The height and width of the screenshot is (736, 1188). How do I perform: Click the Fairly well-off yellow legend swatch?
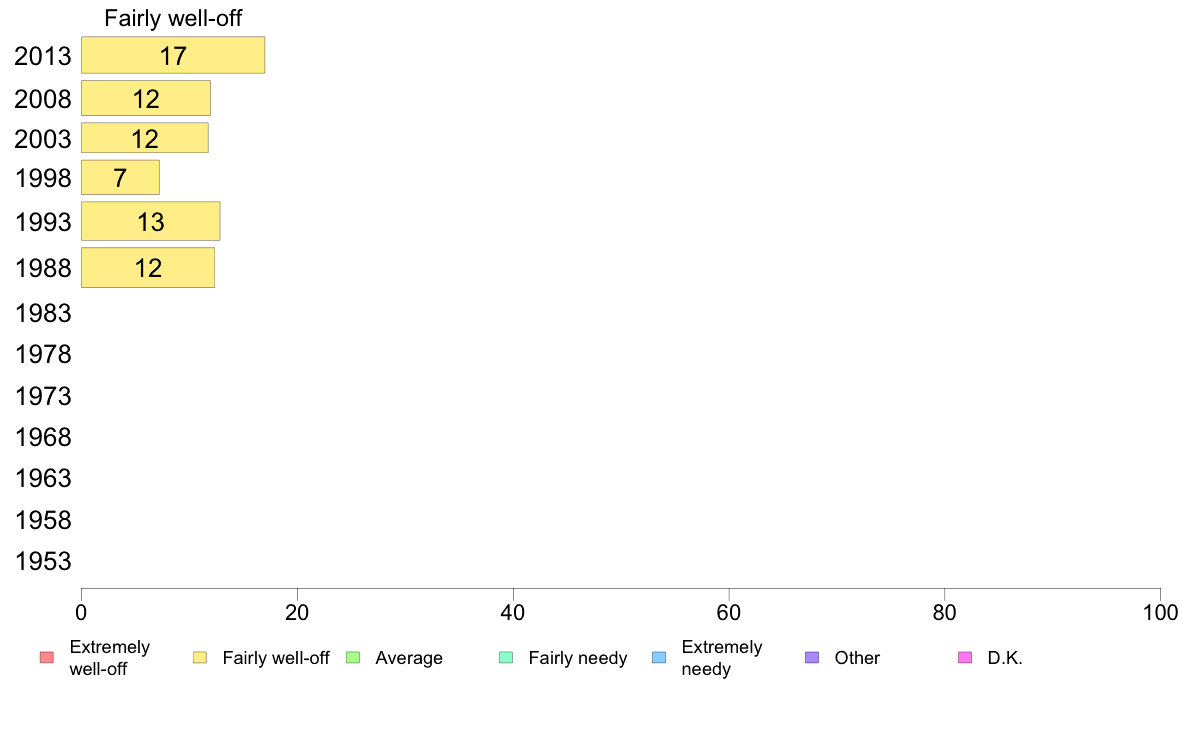[200, 657]
